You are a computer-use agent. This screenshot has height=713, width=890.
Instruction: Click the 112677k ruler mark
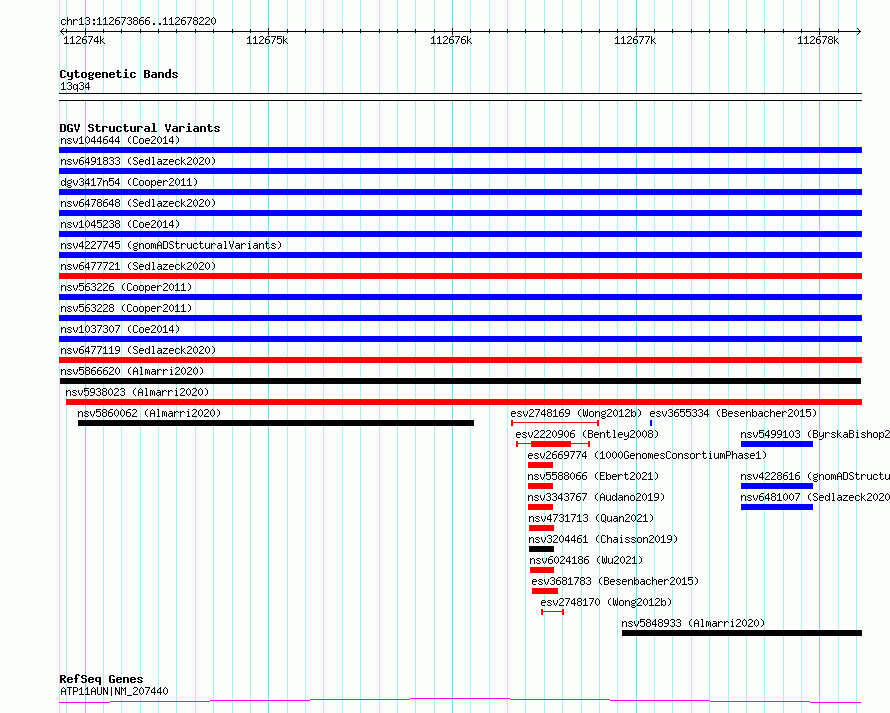coord(635,40)
